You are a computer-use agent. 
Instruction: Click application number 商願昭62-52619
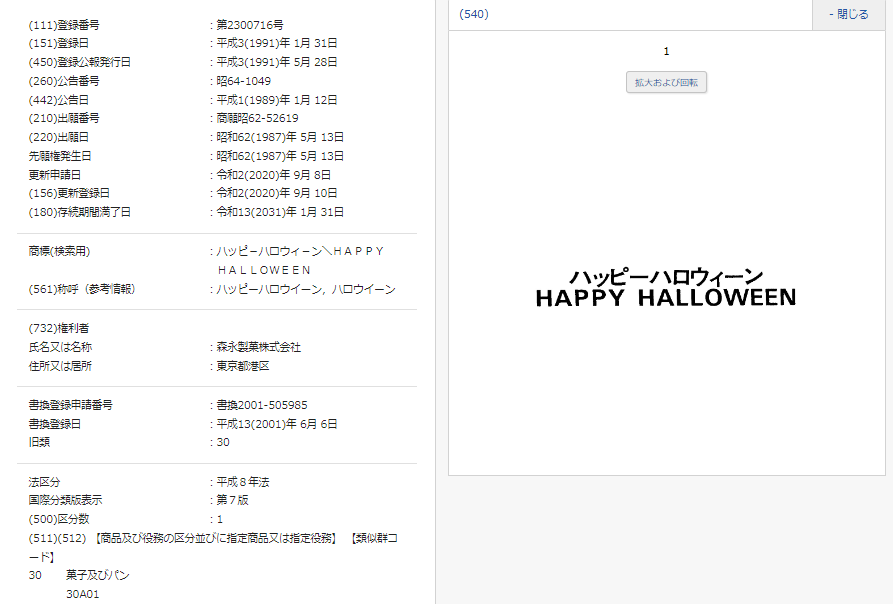[257, 118]
